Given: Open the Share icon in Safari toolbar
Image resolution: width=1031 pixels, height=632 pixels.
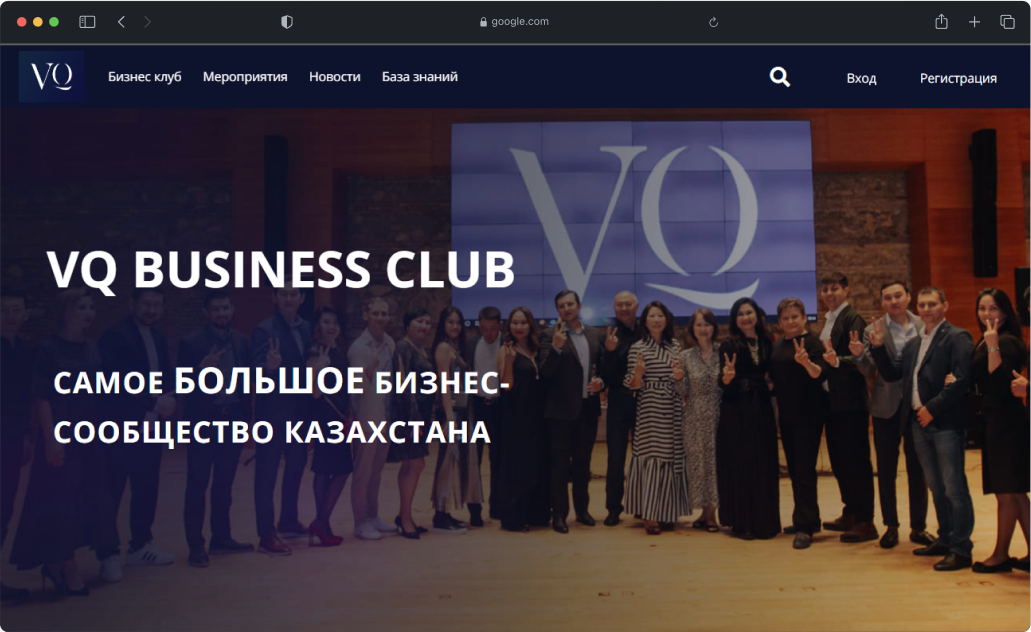Looking at the screenshot, I should tap(942, 22).
